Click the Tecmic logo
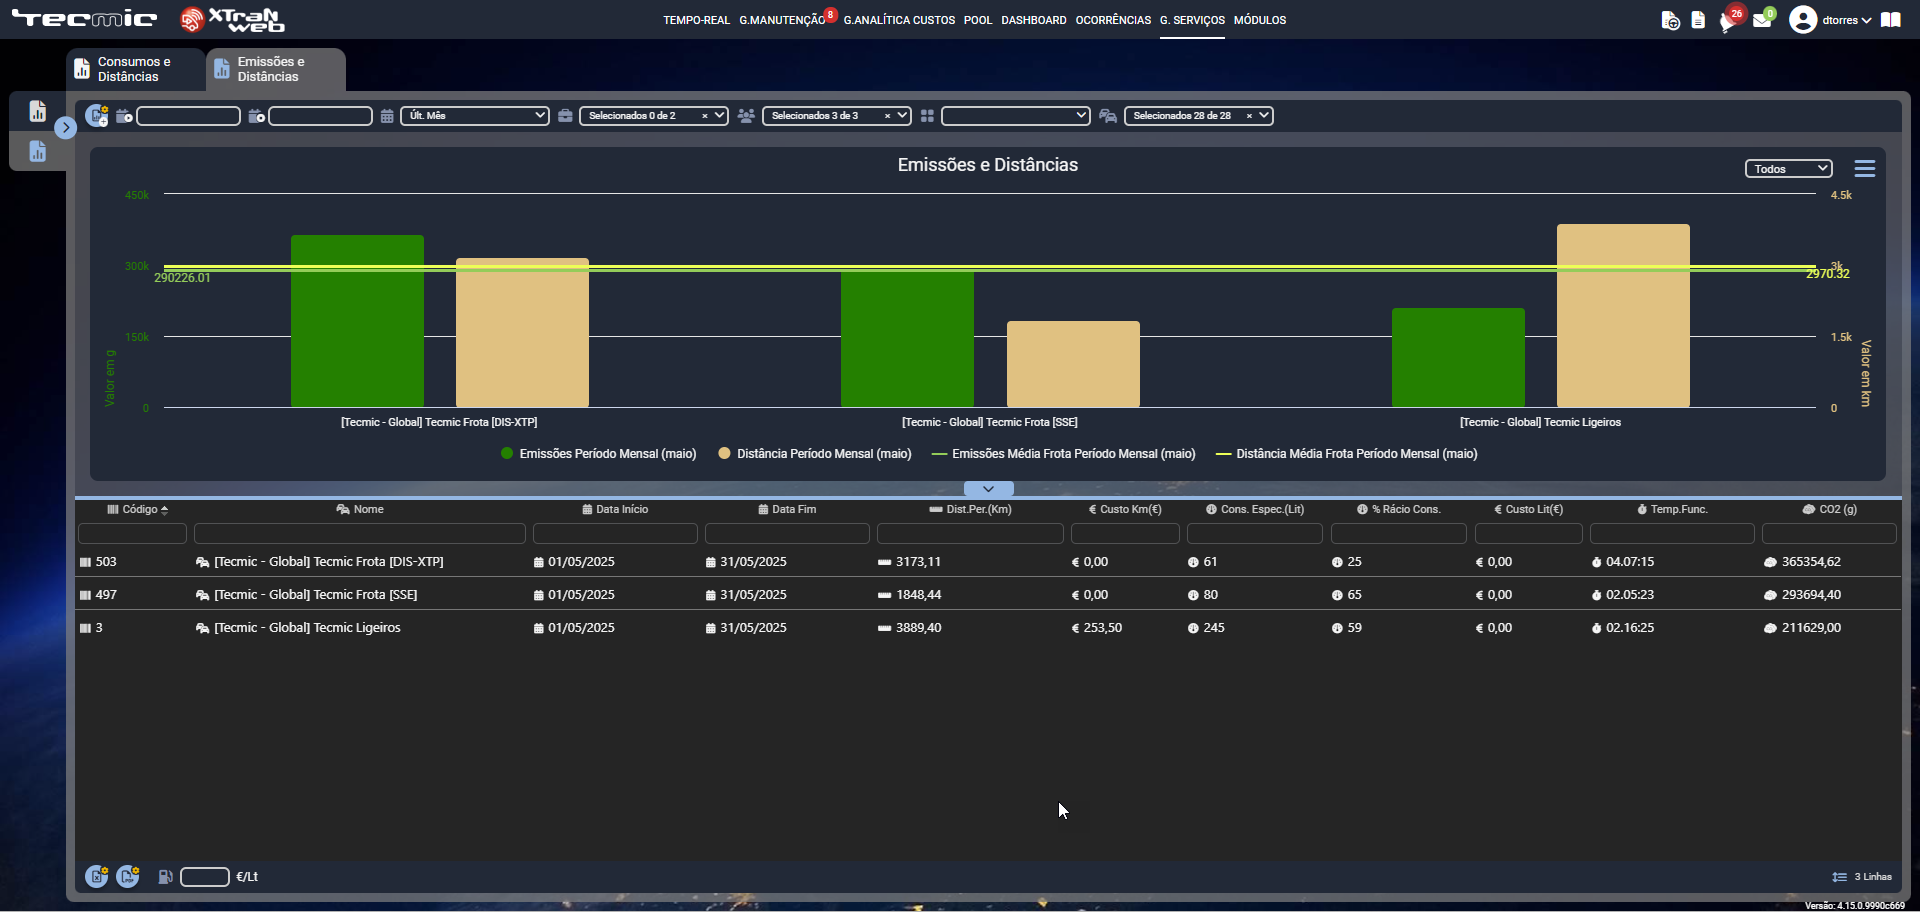The height and width of the screenshot is (912, 1920). pos(85,19)
